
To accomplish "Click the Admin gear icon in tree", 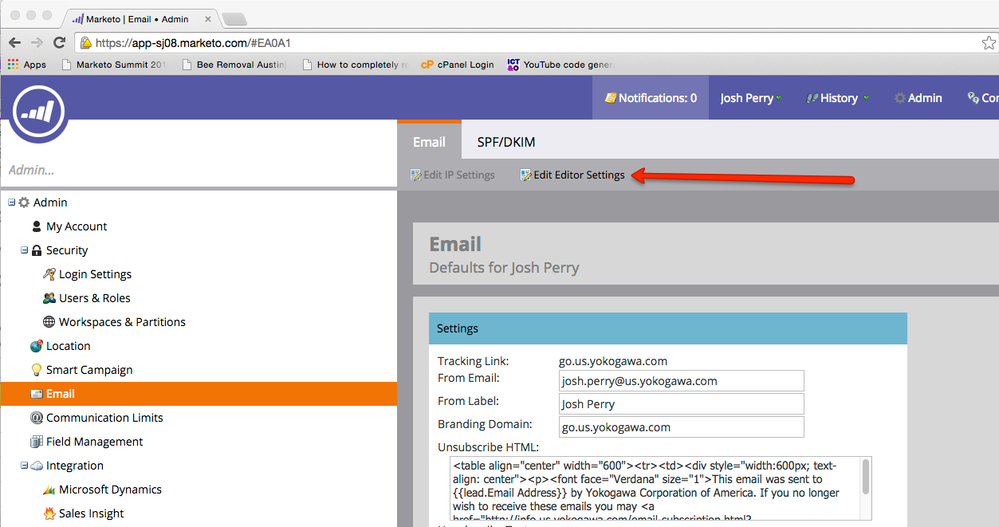I will tap(24, 202).
